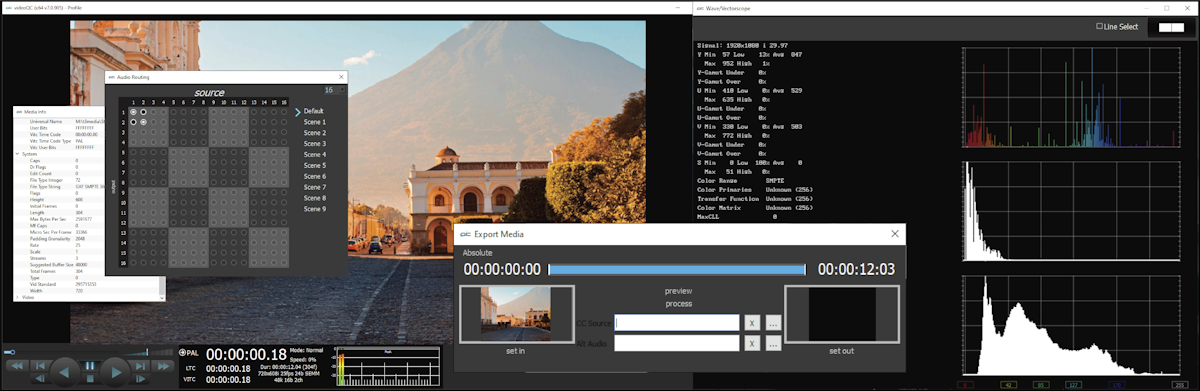1200x391 pixels.
Task: Select Scene 9 in Audio Routing
Action: 315,209
